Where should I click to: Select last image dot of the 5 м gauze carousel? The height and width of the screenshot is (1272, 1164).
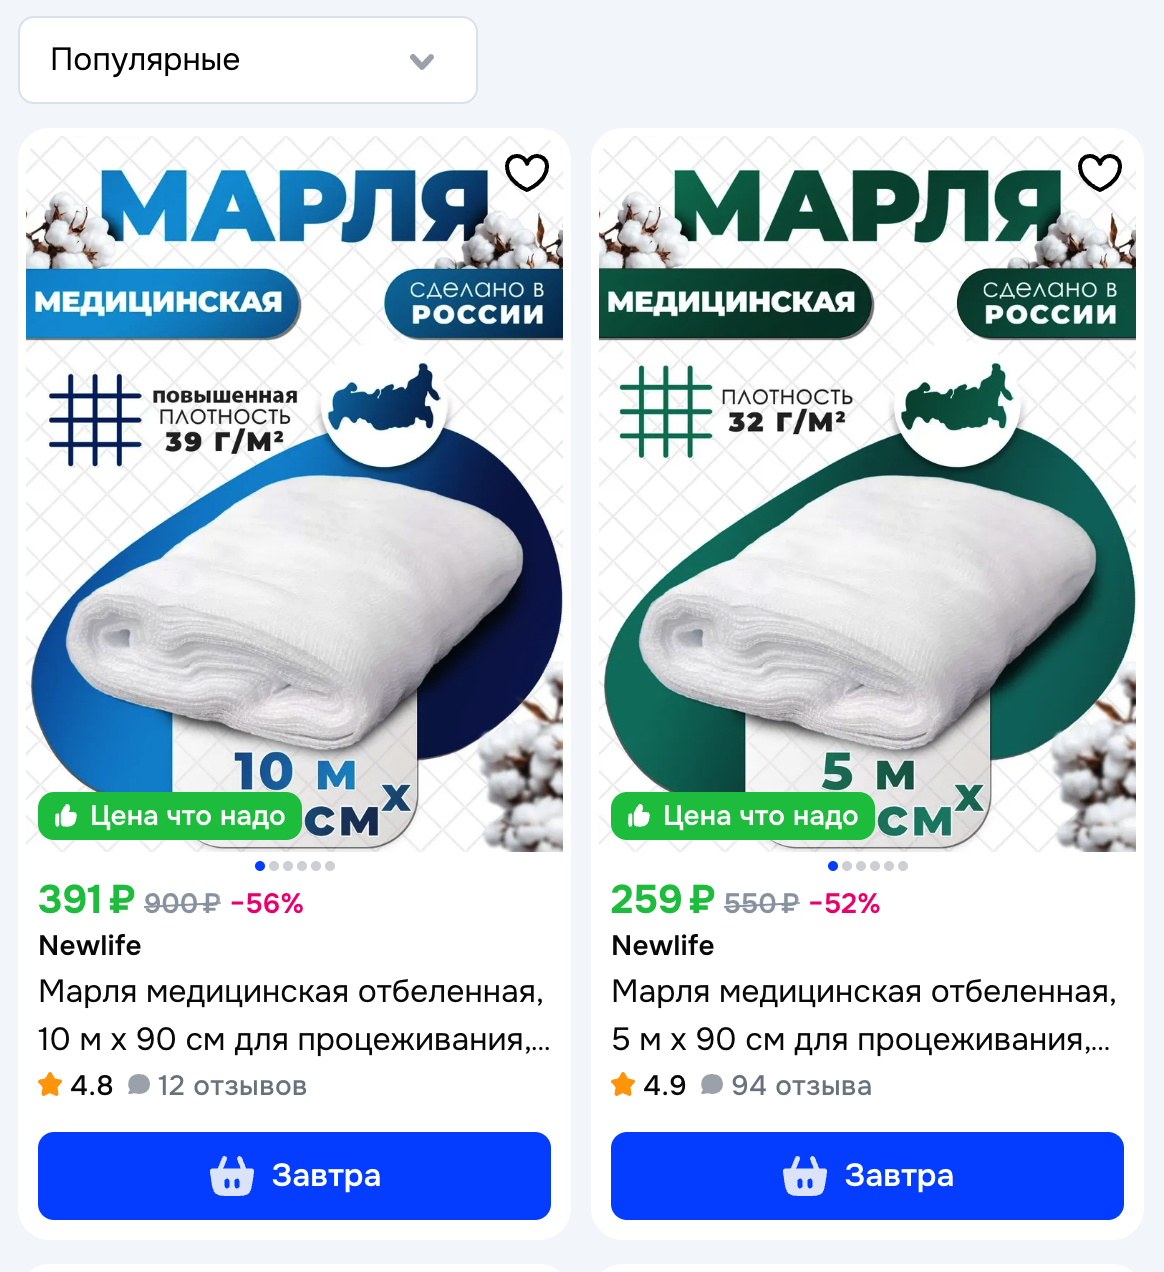tap(903, 866)
